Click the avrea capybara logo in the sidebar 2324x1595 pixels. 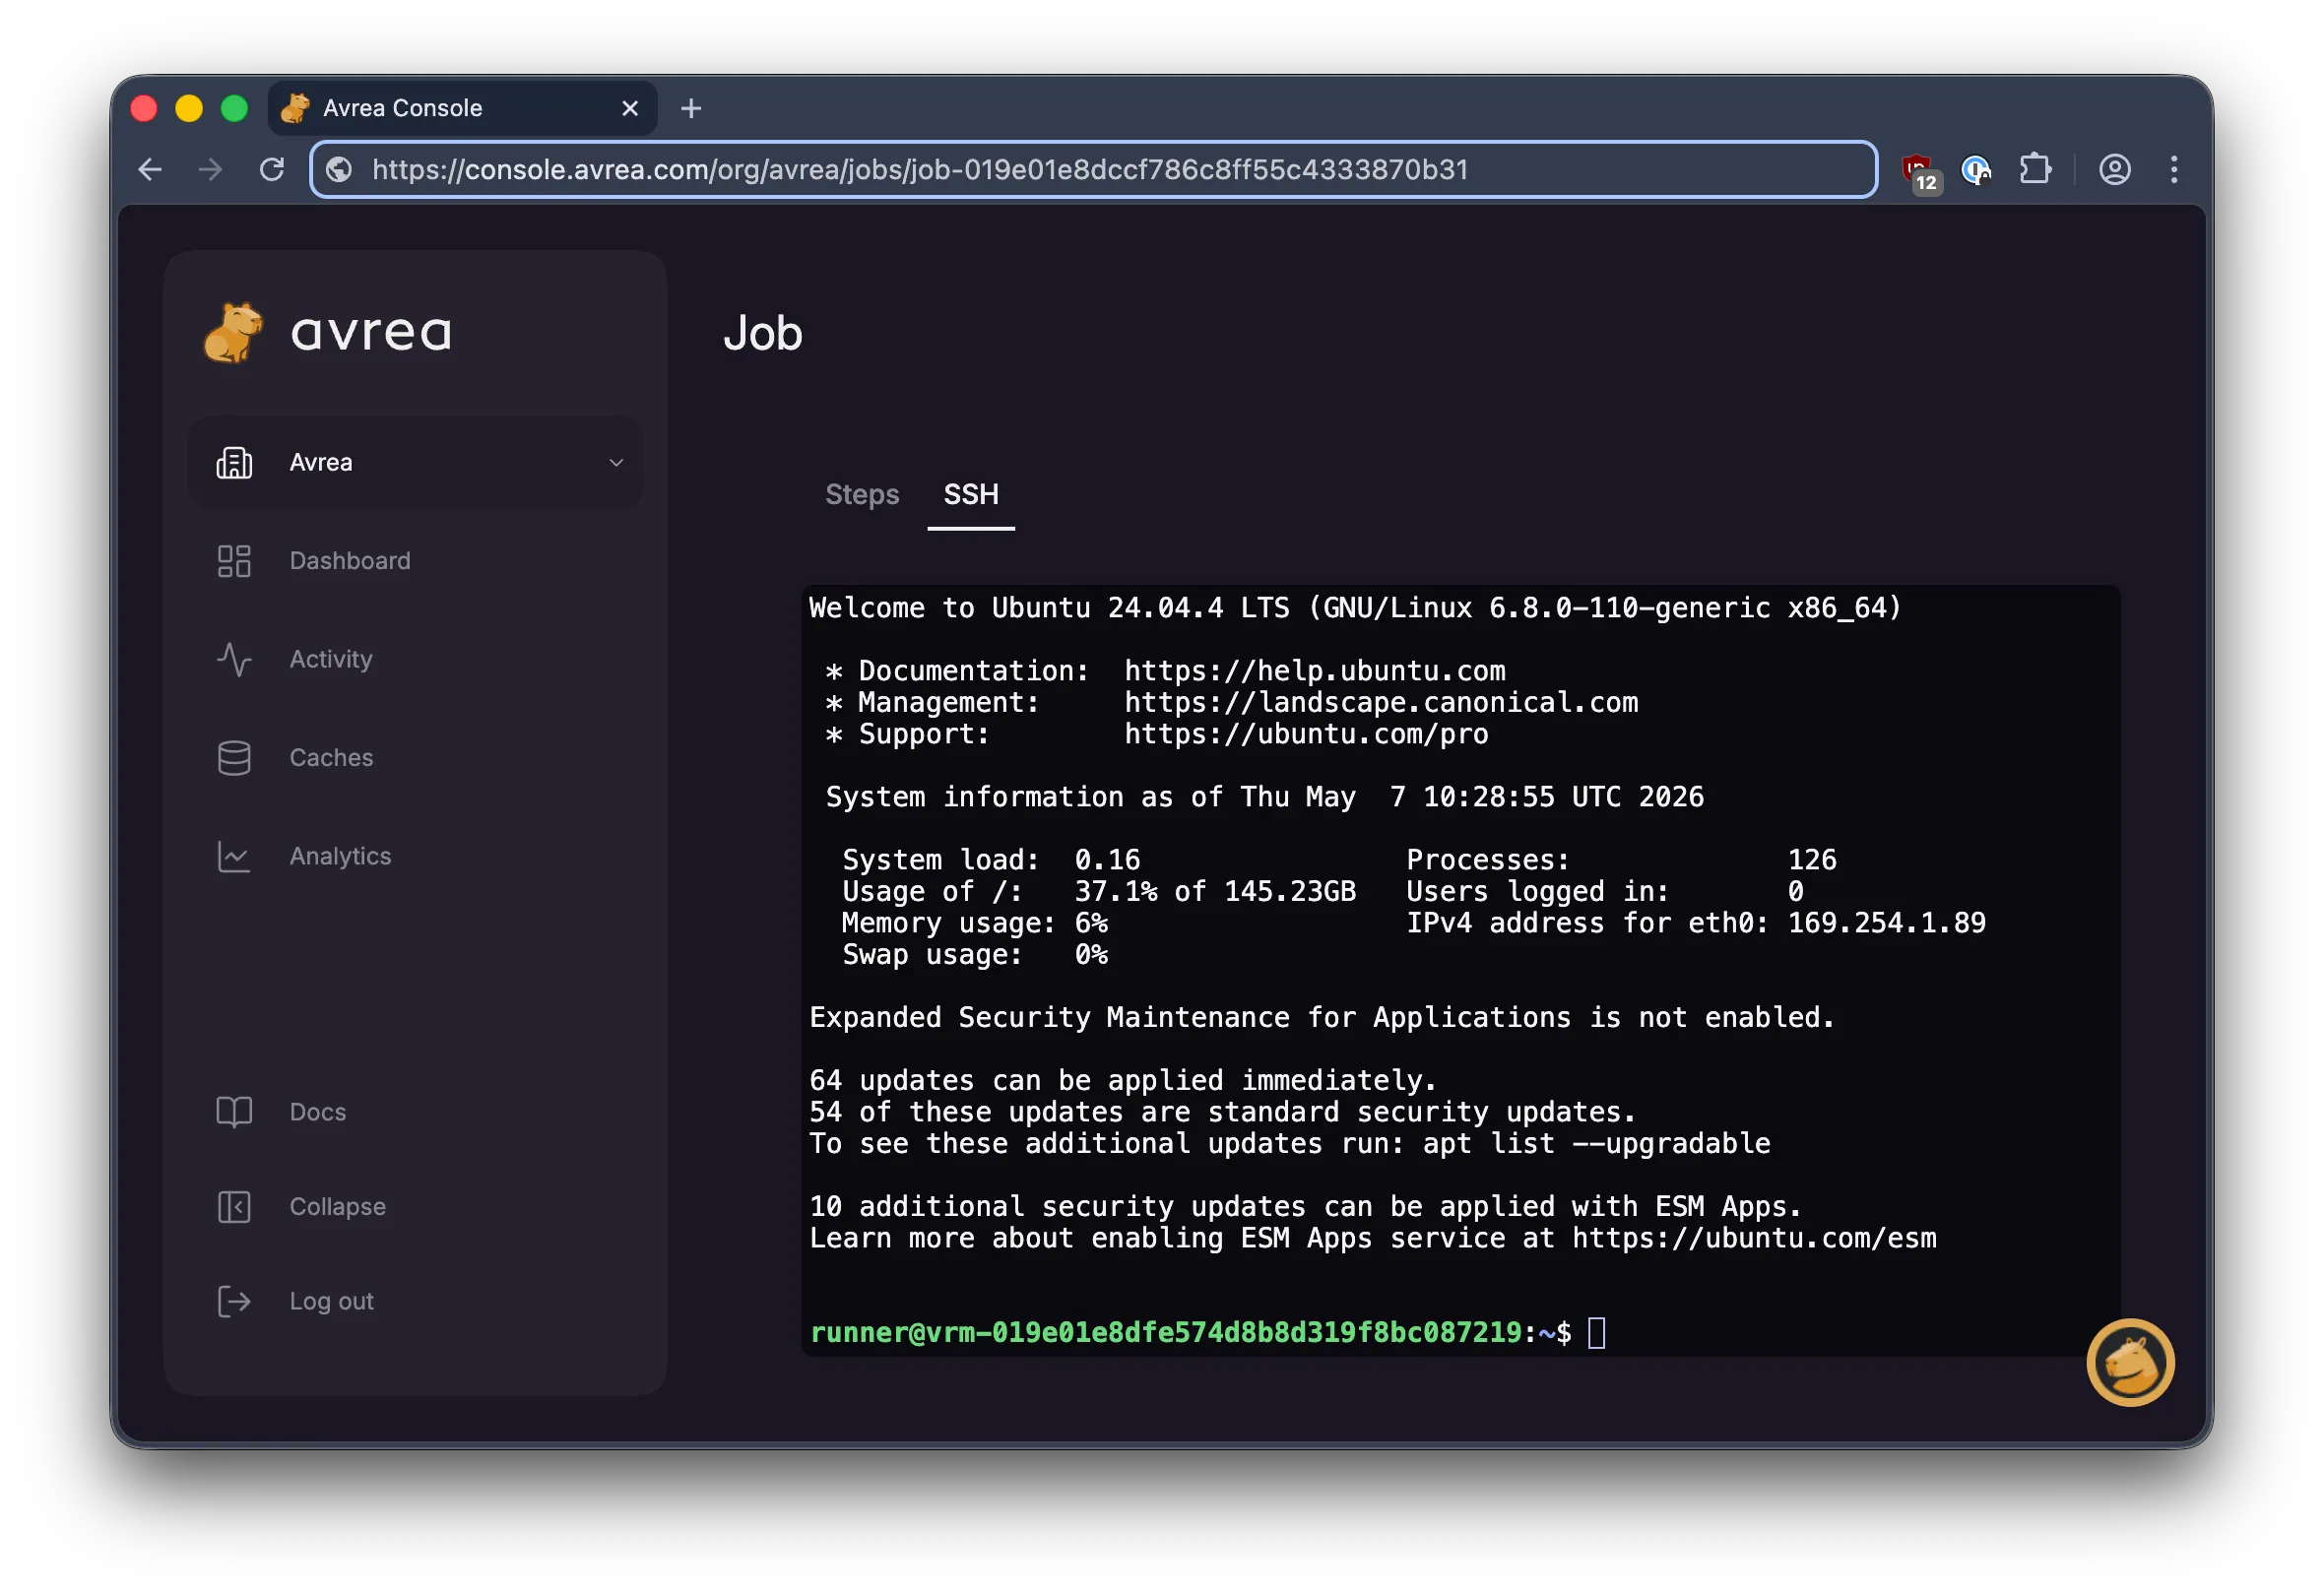(x=233, y=333)
